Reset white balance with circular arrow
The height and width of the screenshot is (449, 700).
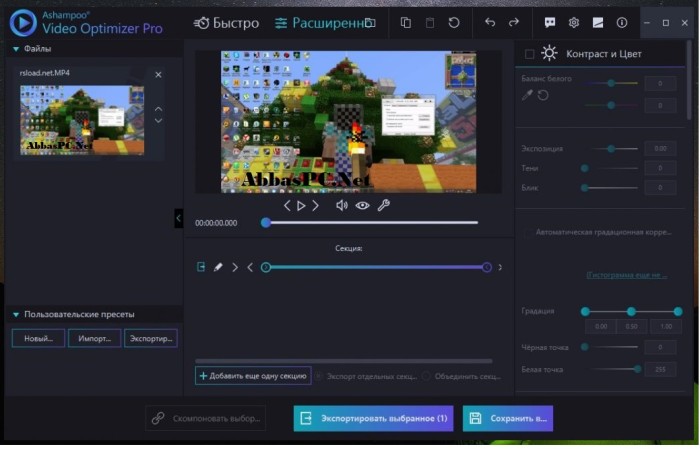[x=543, y=95]
